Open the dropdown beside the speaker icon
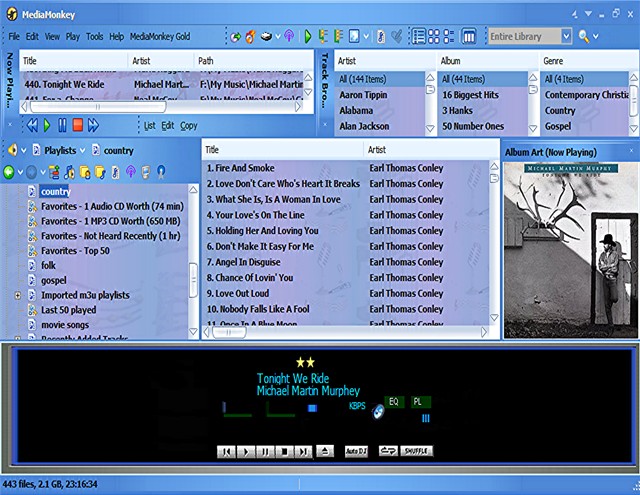640x495 pixels. click(x=24, y=151)
